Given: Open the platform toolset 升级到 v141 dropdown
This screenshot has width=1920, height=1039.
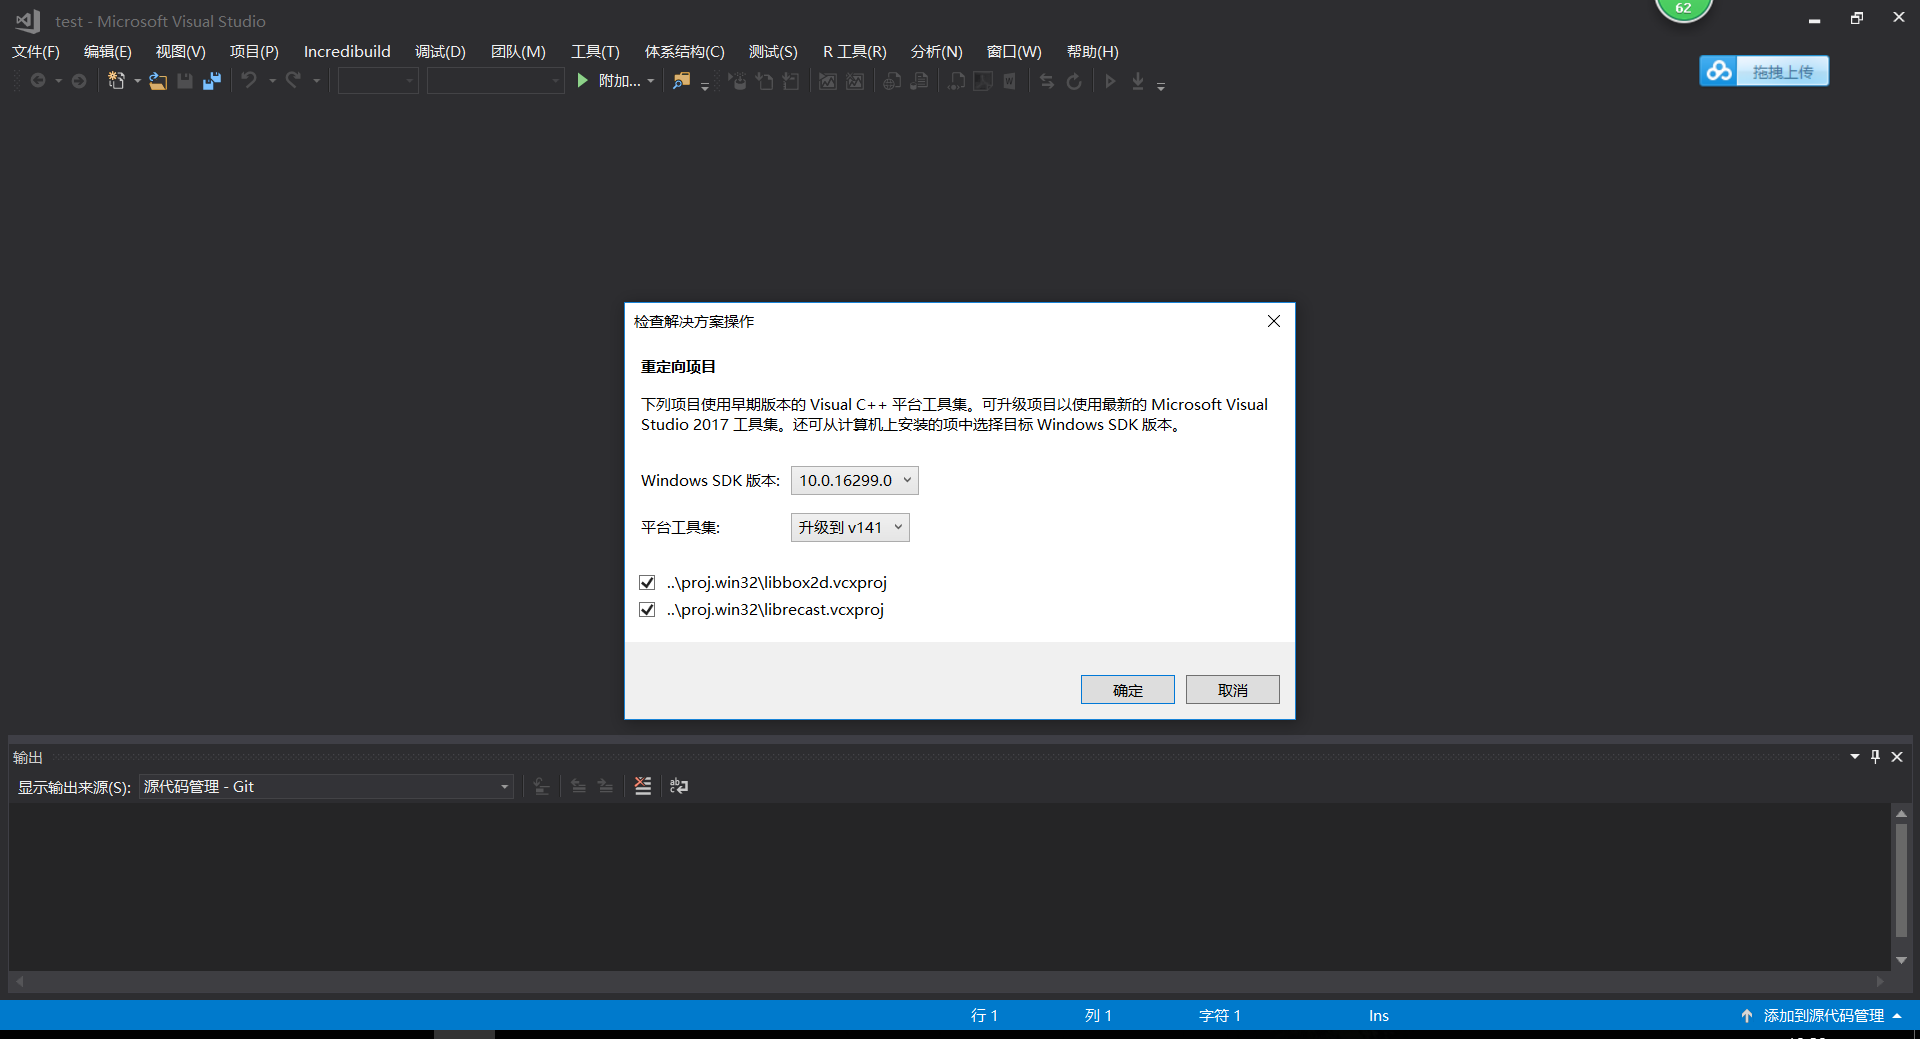Looking at the screenshot, I should [x=850, y=527].
